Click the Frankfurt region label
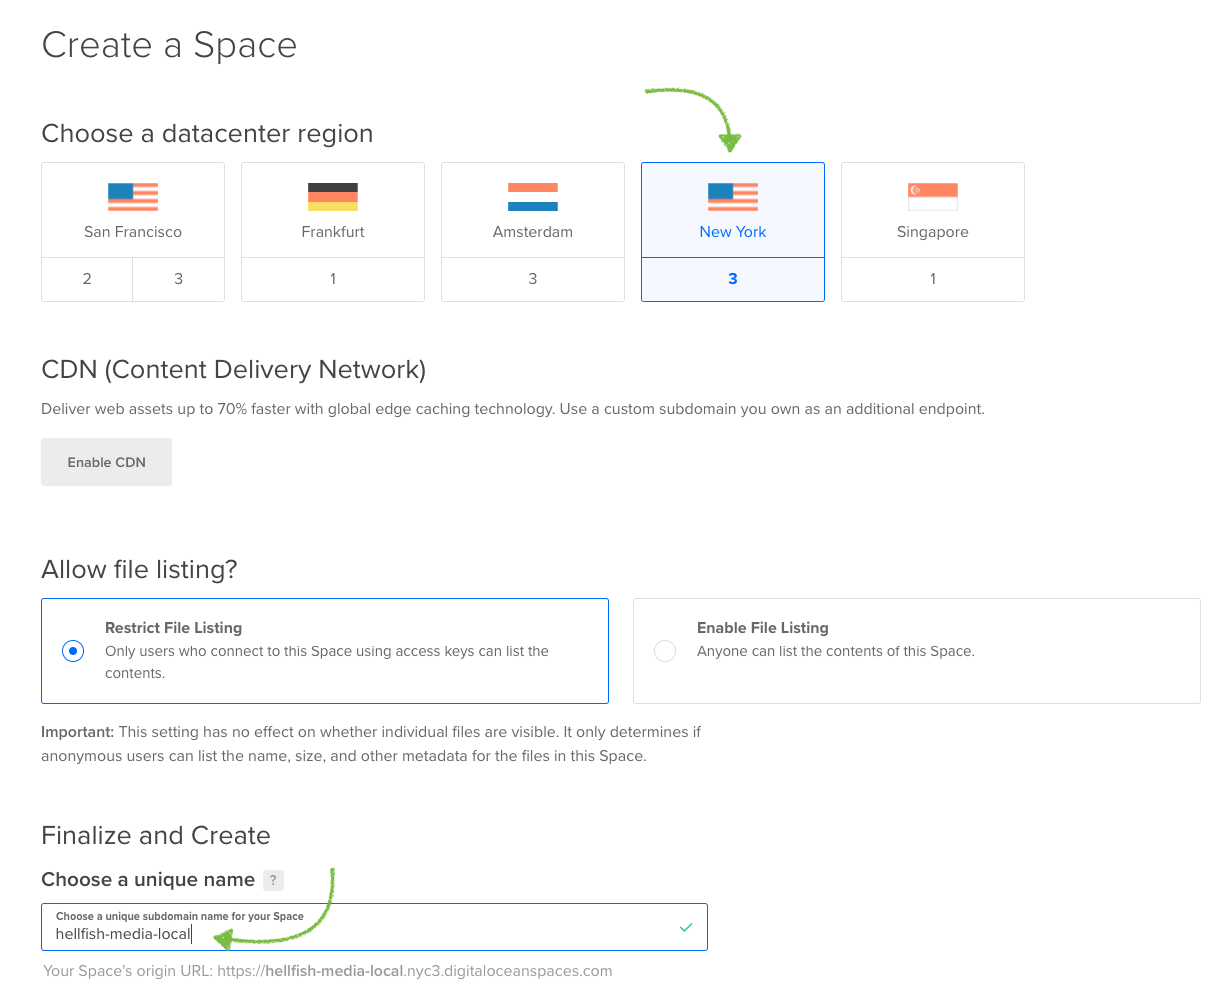Image resolution: width=1224 pixels, height=997 pixels. 333,232
